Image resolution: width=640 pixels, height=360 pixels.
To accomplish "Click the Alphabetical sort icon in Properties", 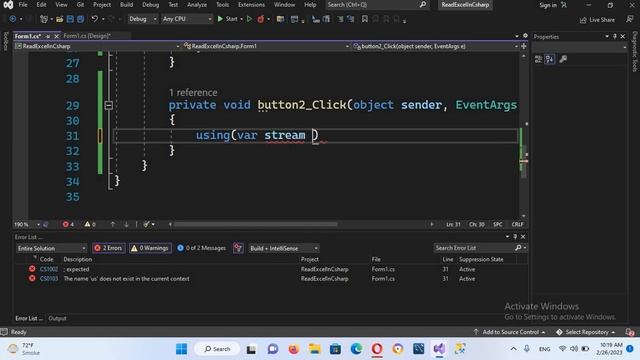I will tap(550, 59).
